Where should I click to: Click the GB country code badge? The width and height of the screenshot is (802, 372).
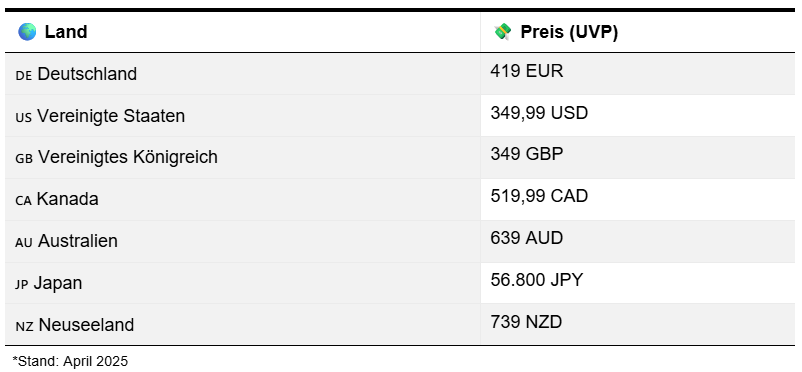pos(24,158)
